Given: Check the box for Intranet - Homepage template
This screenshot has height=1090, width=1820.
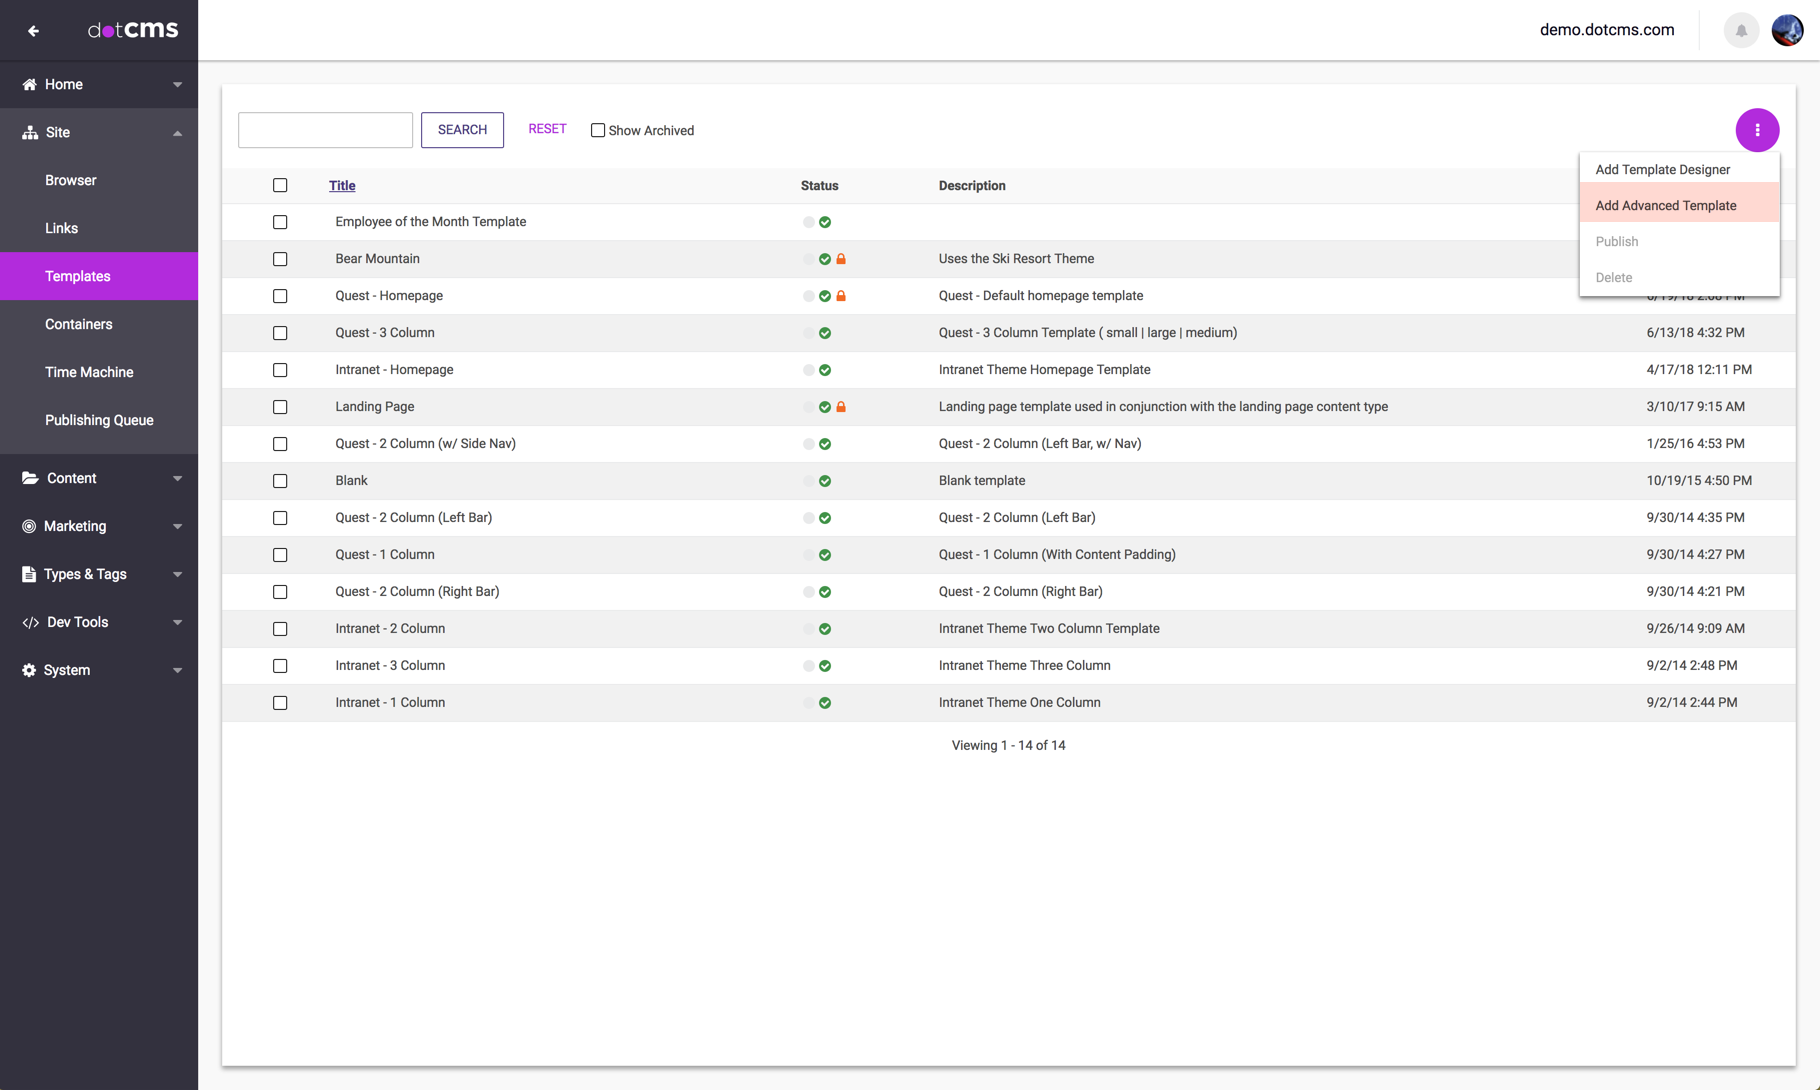Looking at the screenshot, I should 280,370.
